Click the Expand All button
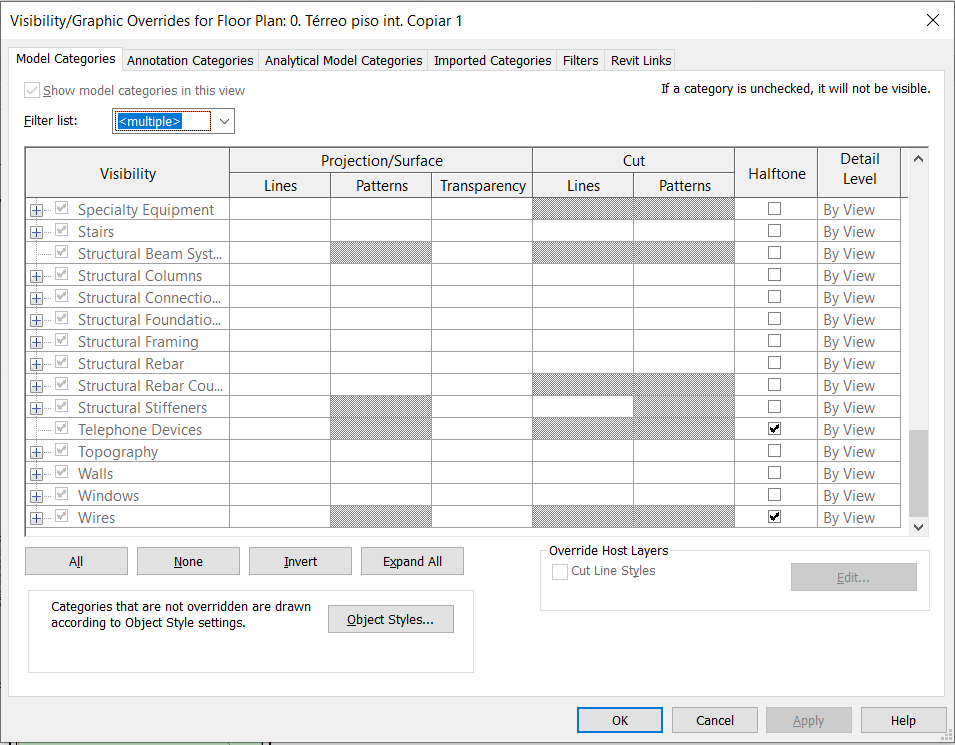The width and height of the screenshot is (955, 745). [412, 561]
